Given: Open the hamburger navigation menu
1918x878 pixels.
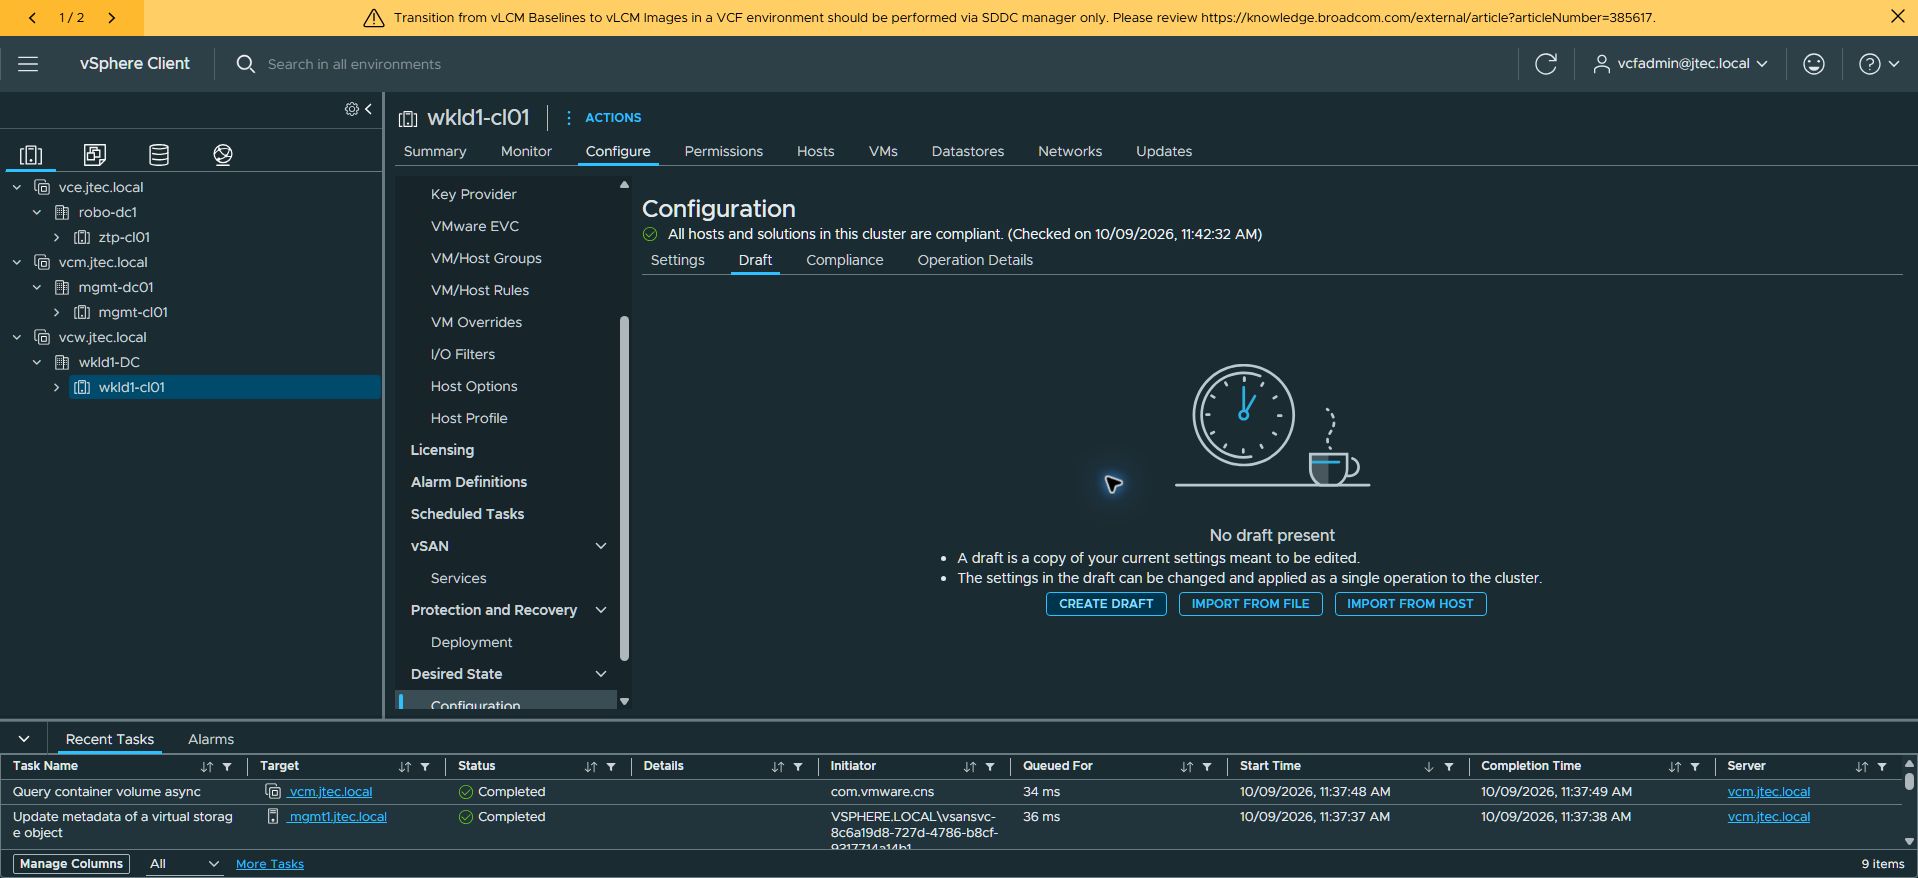Looking at the screenshot, I should point(28,64).
